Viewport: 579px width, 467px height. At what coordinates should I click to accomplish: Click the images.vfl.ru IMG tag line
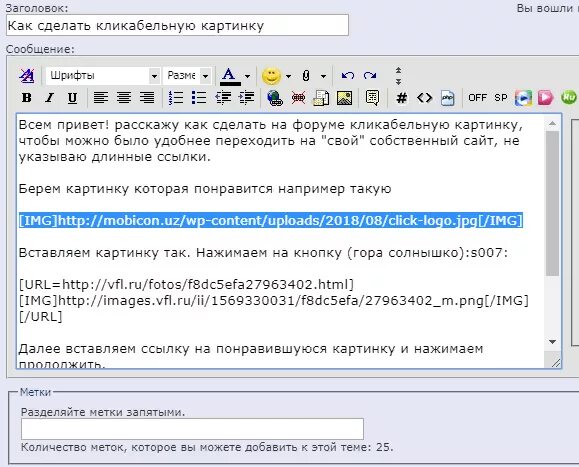coord(274,301)
